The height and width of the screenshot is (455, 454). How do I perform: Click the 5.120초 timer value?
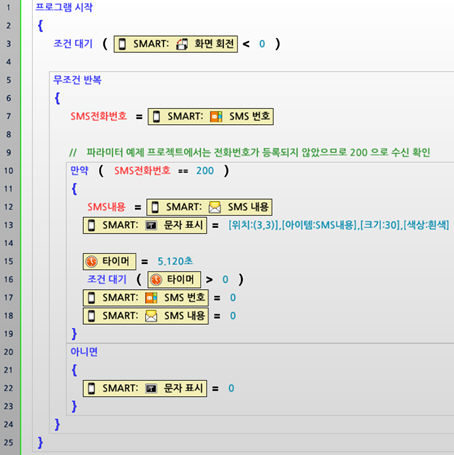pos(175,261)
